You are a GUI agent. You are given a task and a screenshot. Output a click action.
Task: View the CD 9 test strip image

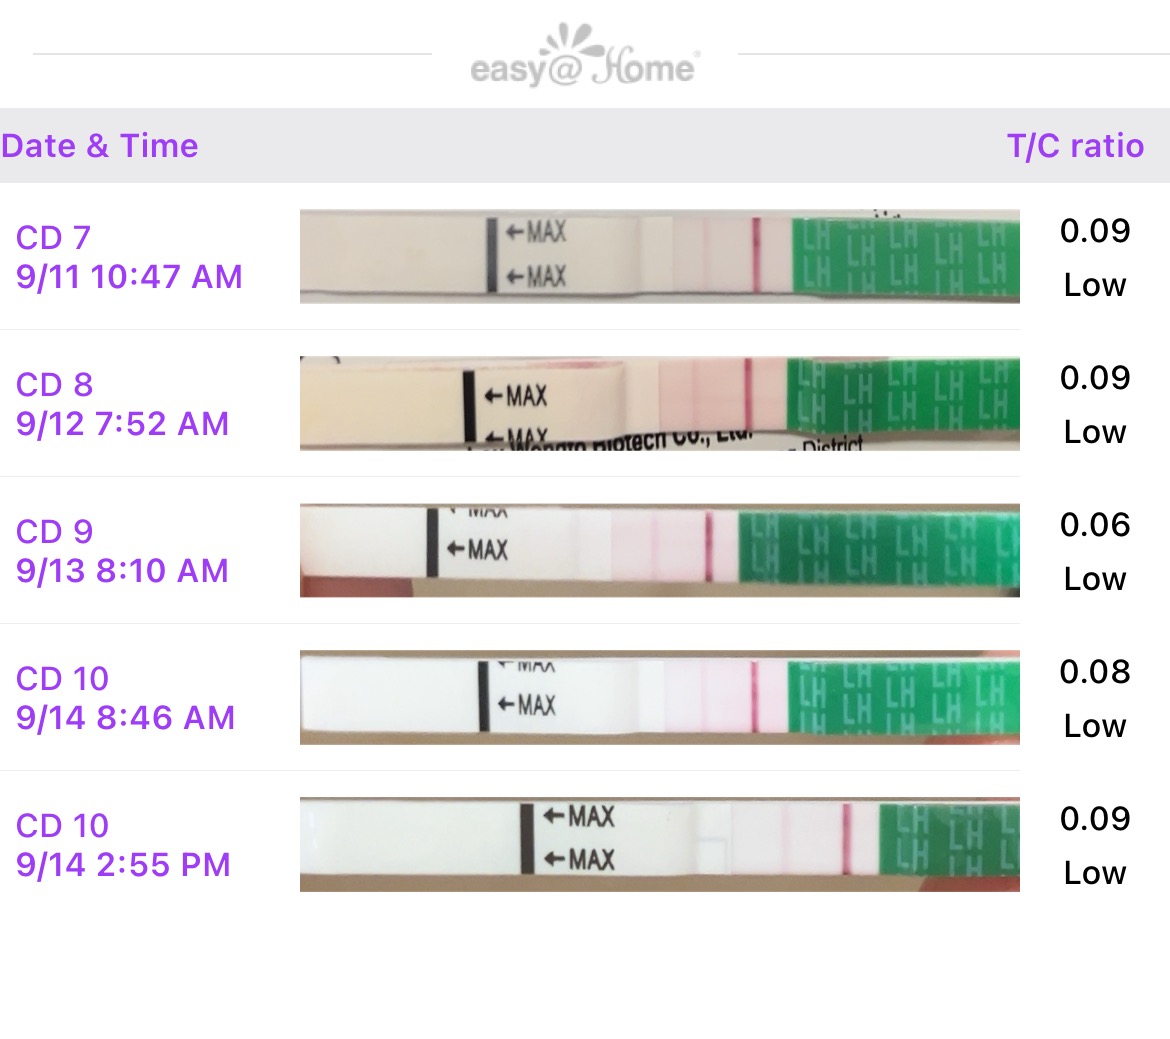(x=659, y=550)
